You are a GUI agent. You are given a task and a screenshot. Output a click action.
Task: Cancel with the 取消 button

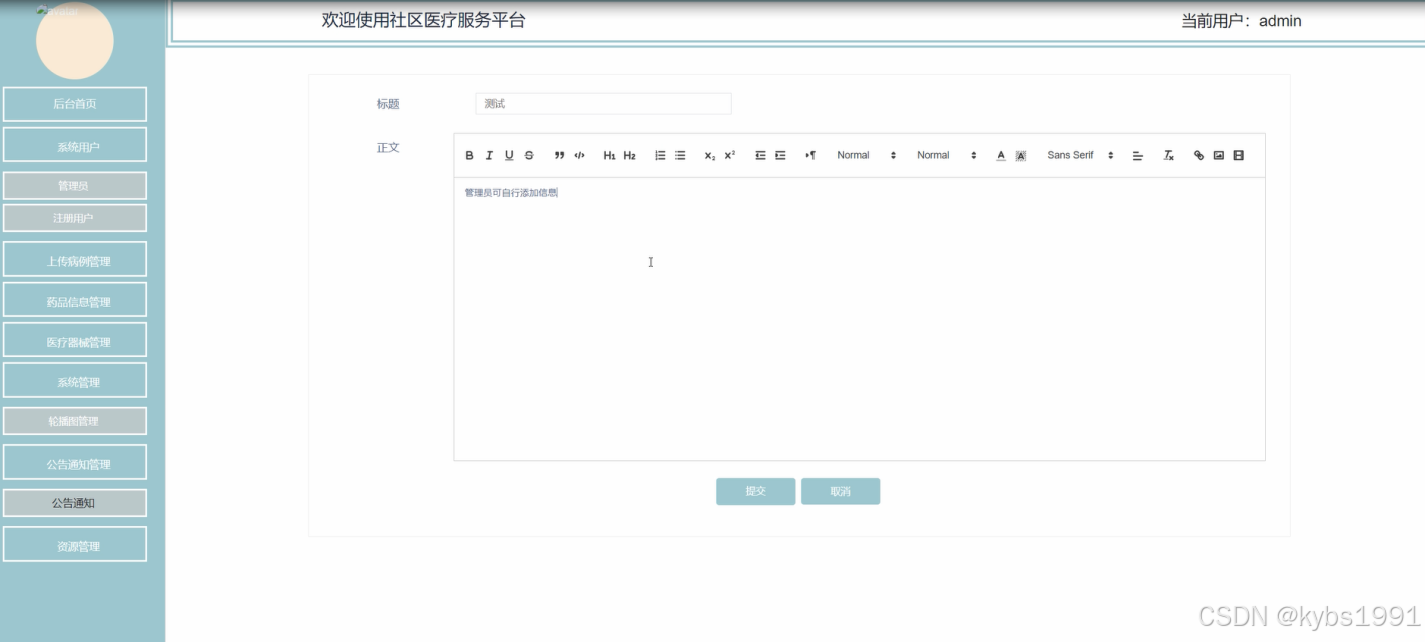pyautogui.click(x=840, y=491)
